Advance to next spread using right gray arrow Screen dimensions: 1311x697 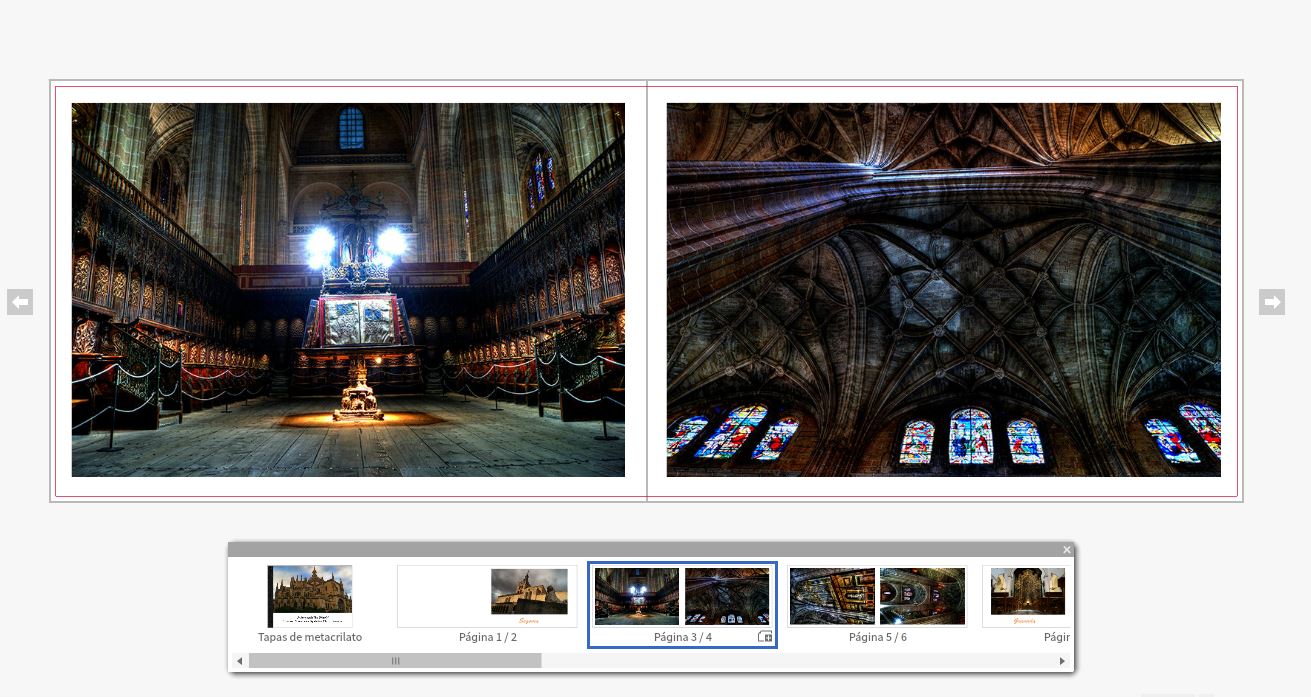1272,301
